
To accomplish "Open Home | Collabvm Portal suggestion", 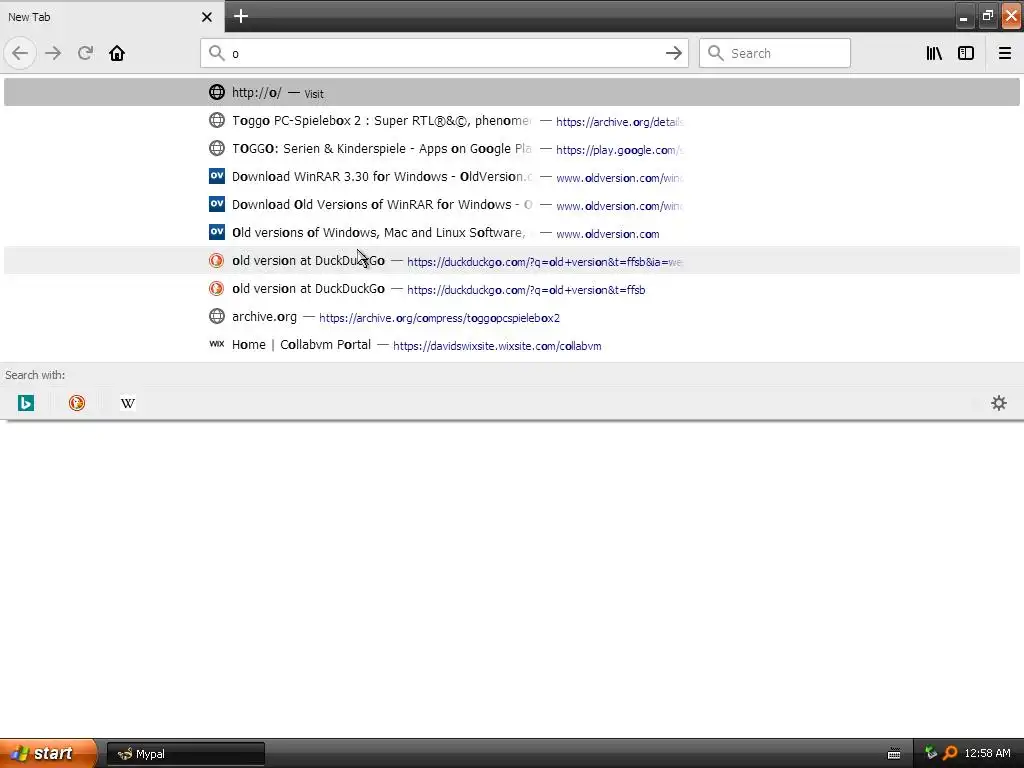I will coord(512,345).
